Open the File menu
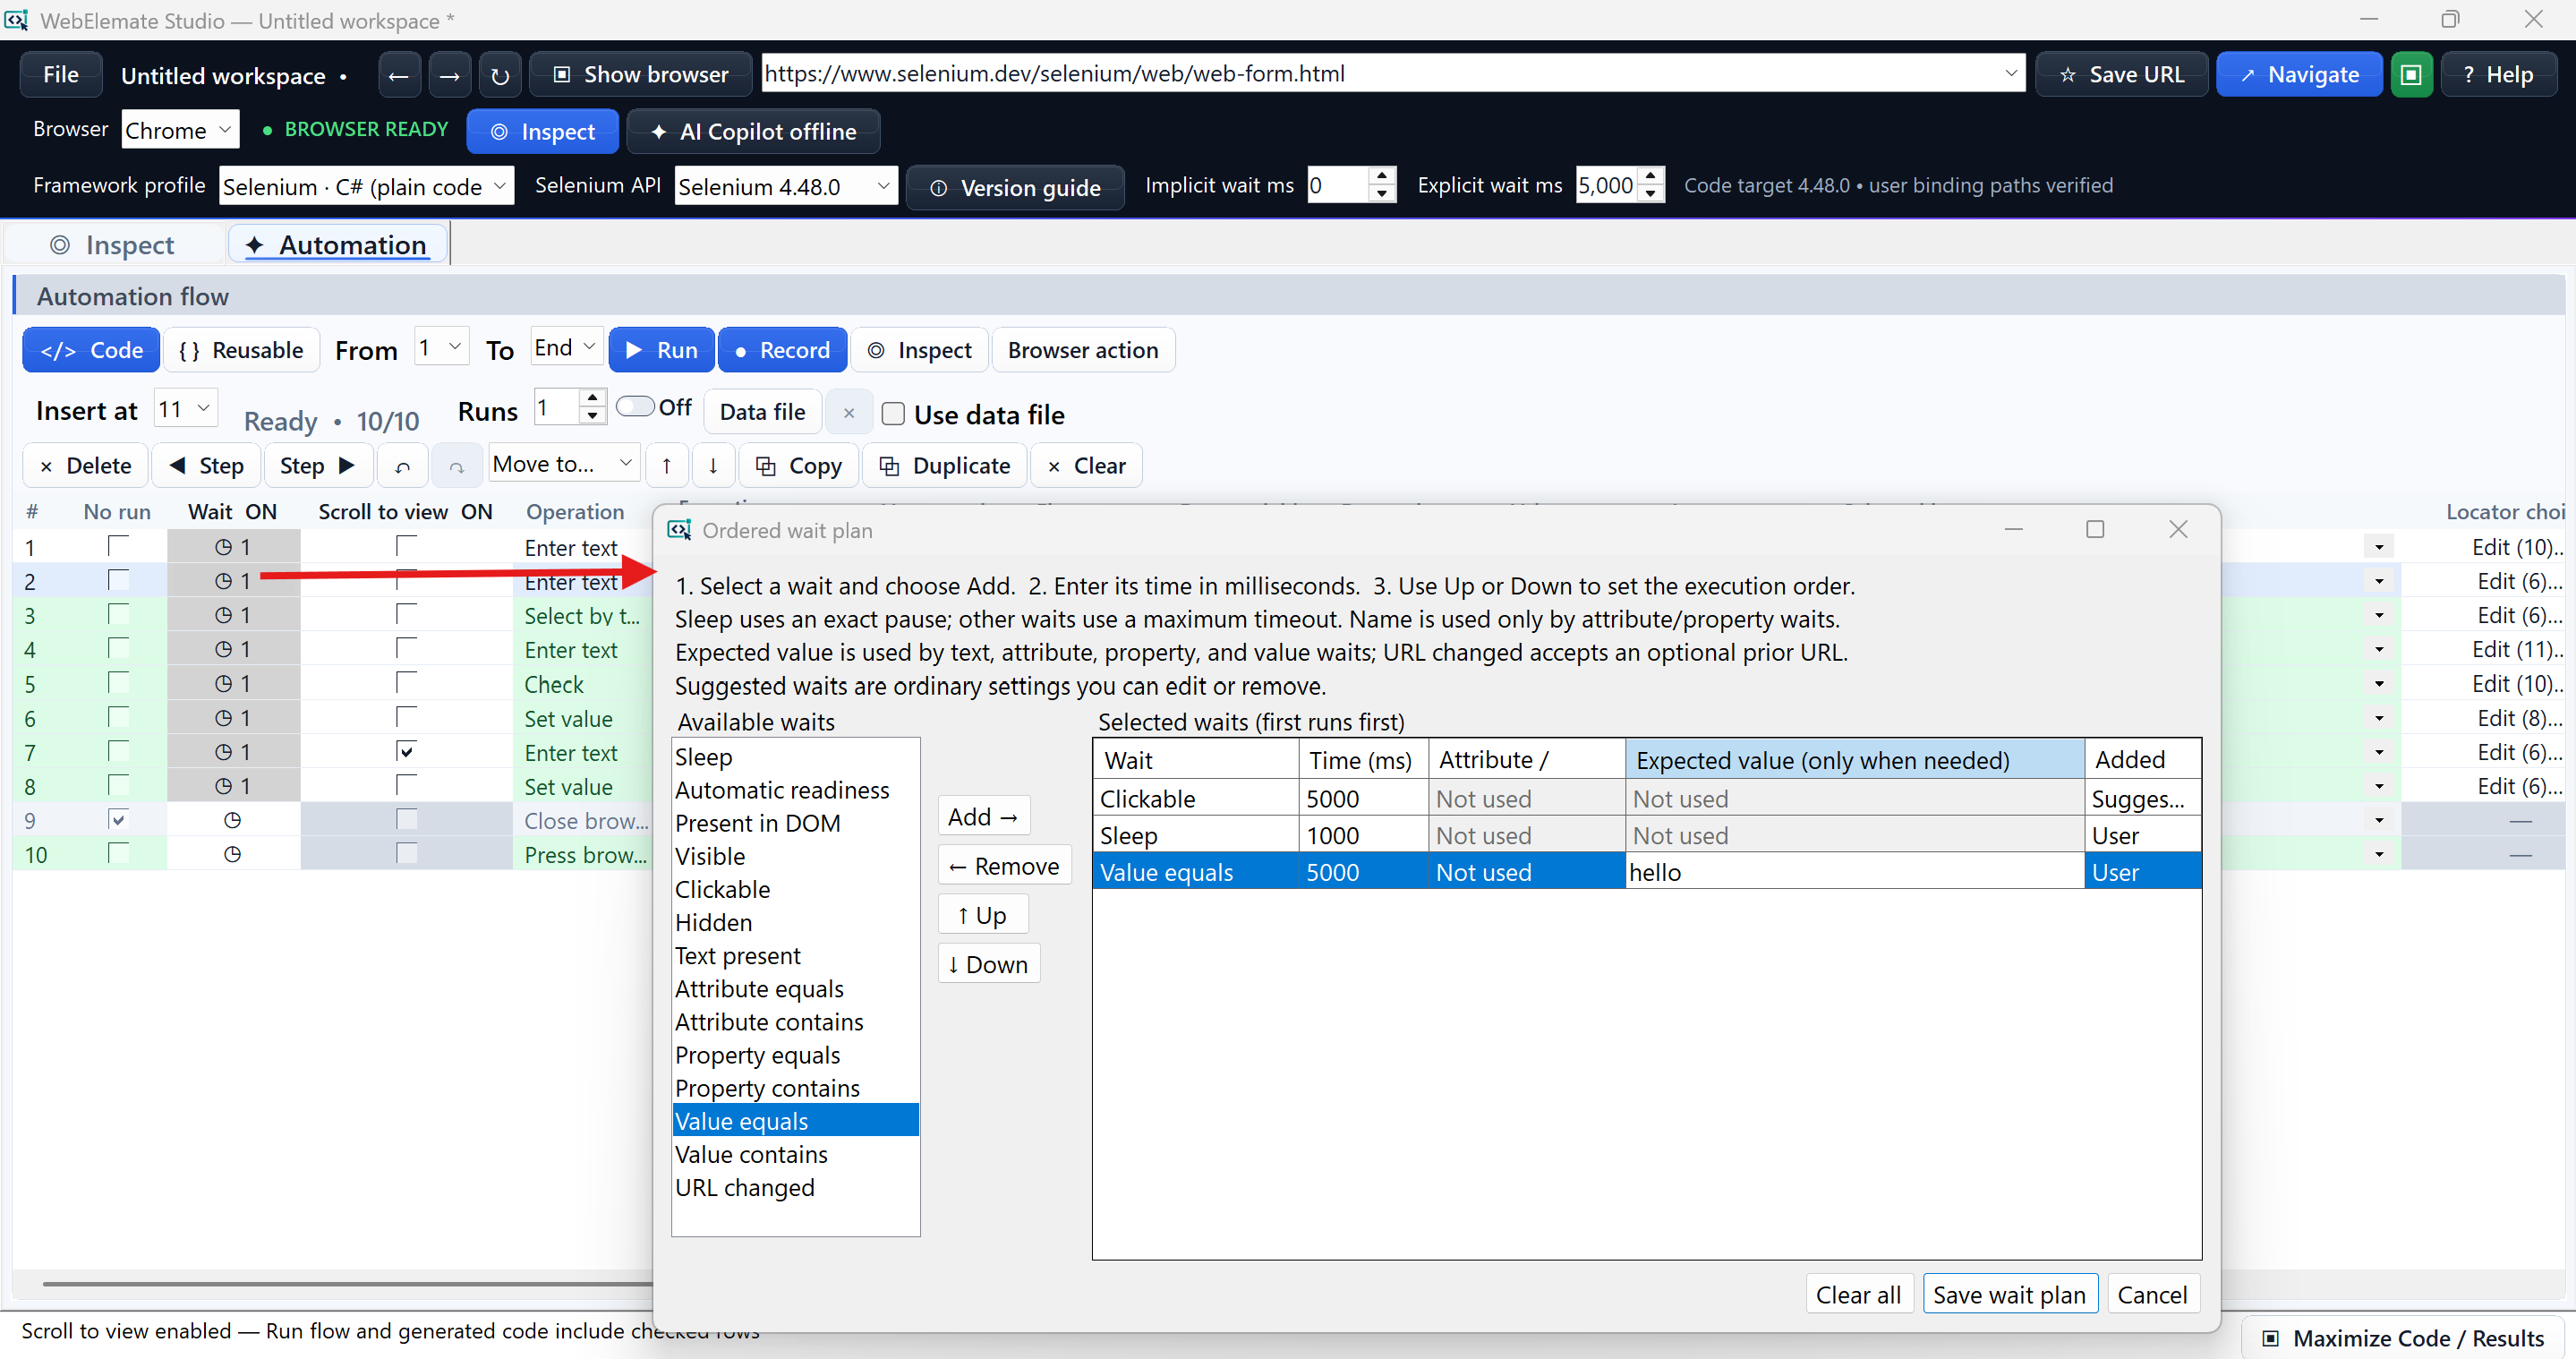The height and width of the screenshot is (1359, 2576). coord(61,75)
